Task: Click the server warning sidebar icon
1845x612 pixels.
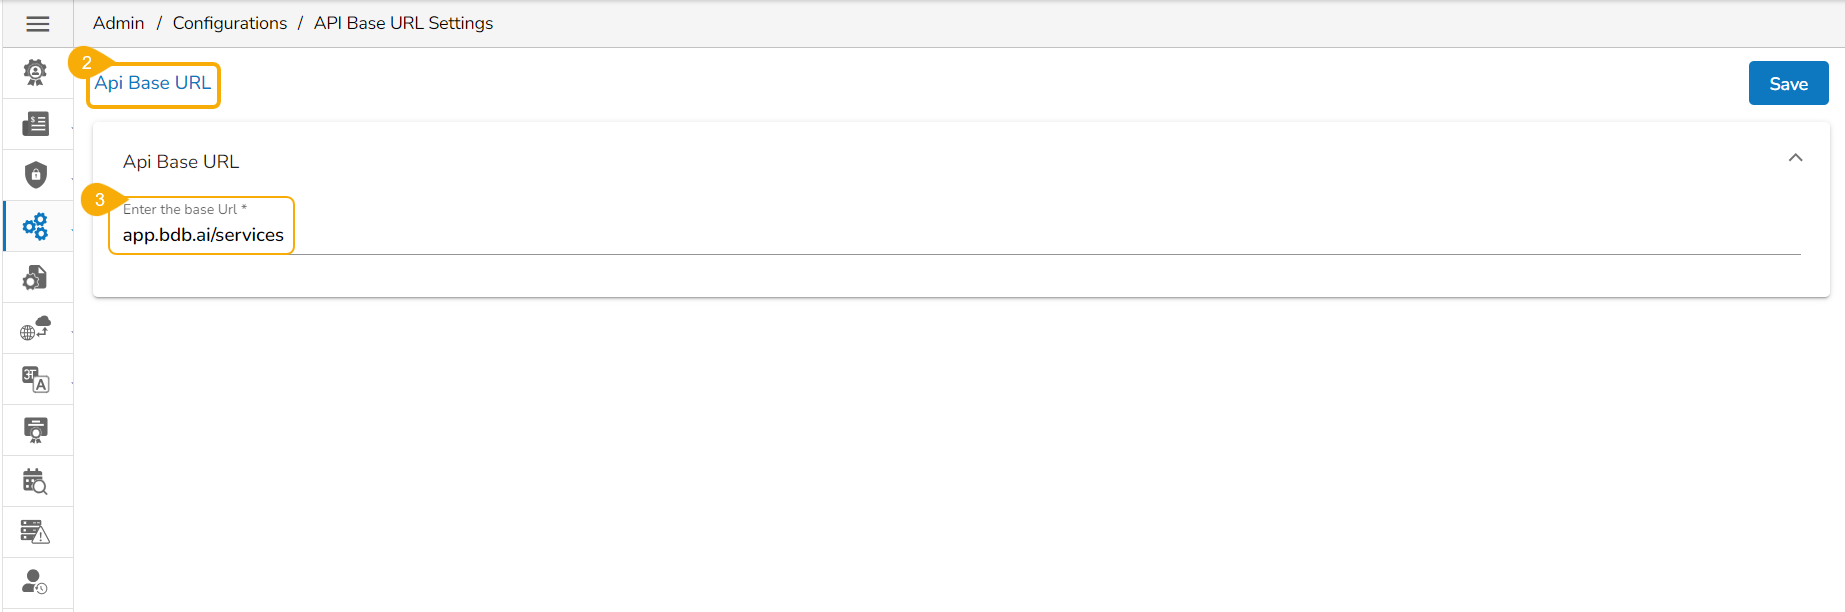Action: click(35, 532)
